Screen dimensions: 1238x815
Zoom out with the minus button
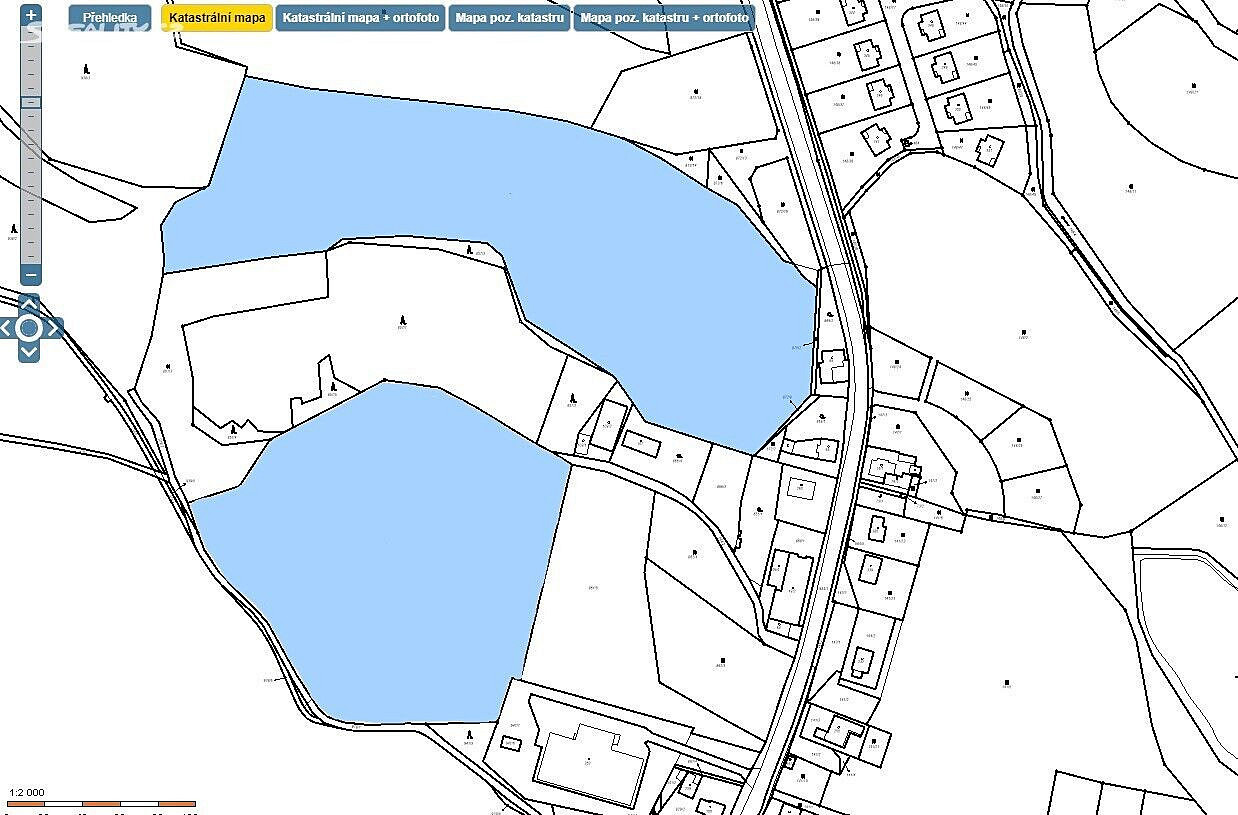point(31,274)
